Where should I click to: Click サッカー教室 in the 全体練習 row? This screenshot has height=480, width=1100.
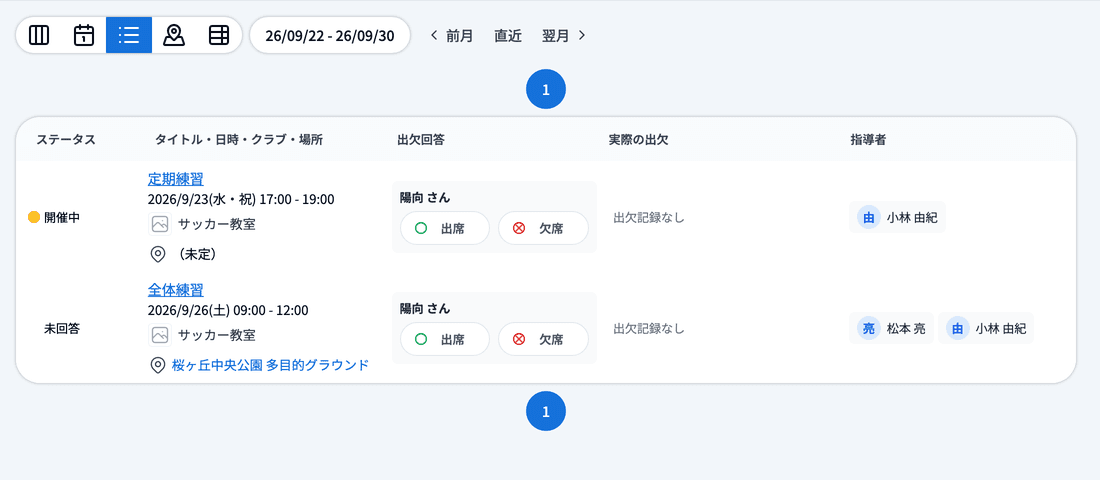point(217,335)
